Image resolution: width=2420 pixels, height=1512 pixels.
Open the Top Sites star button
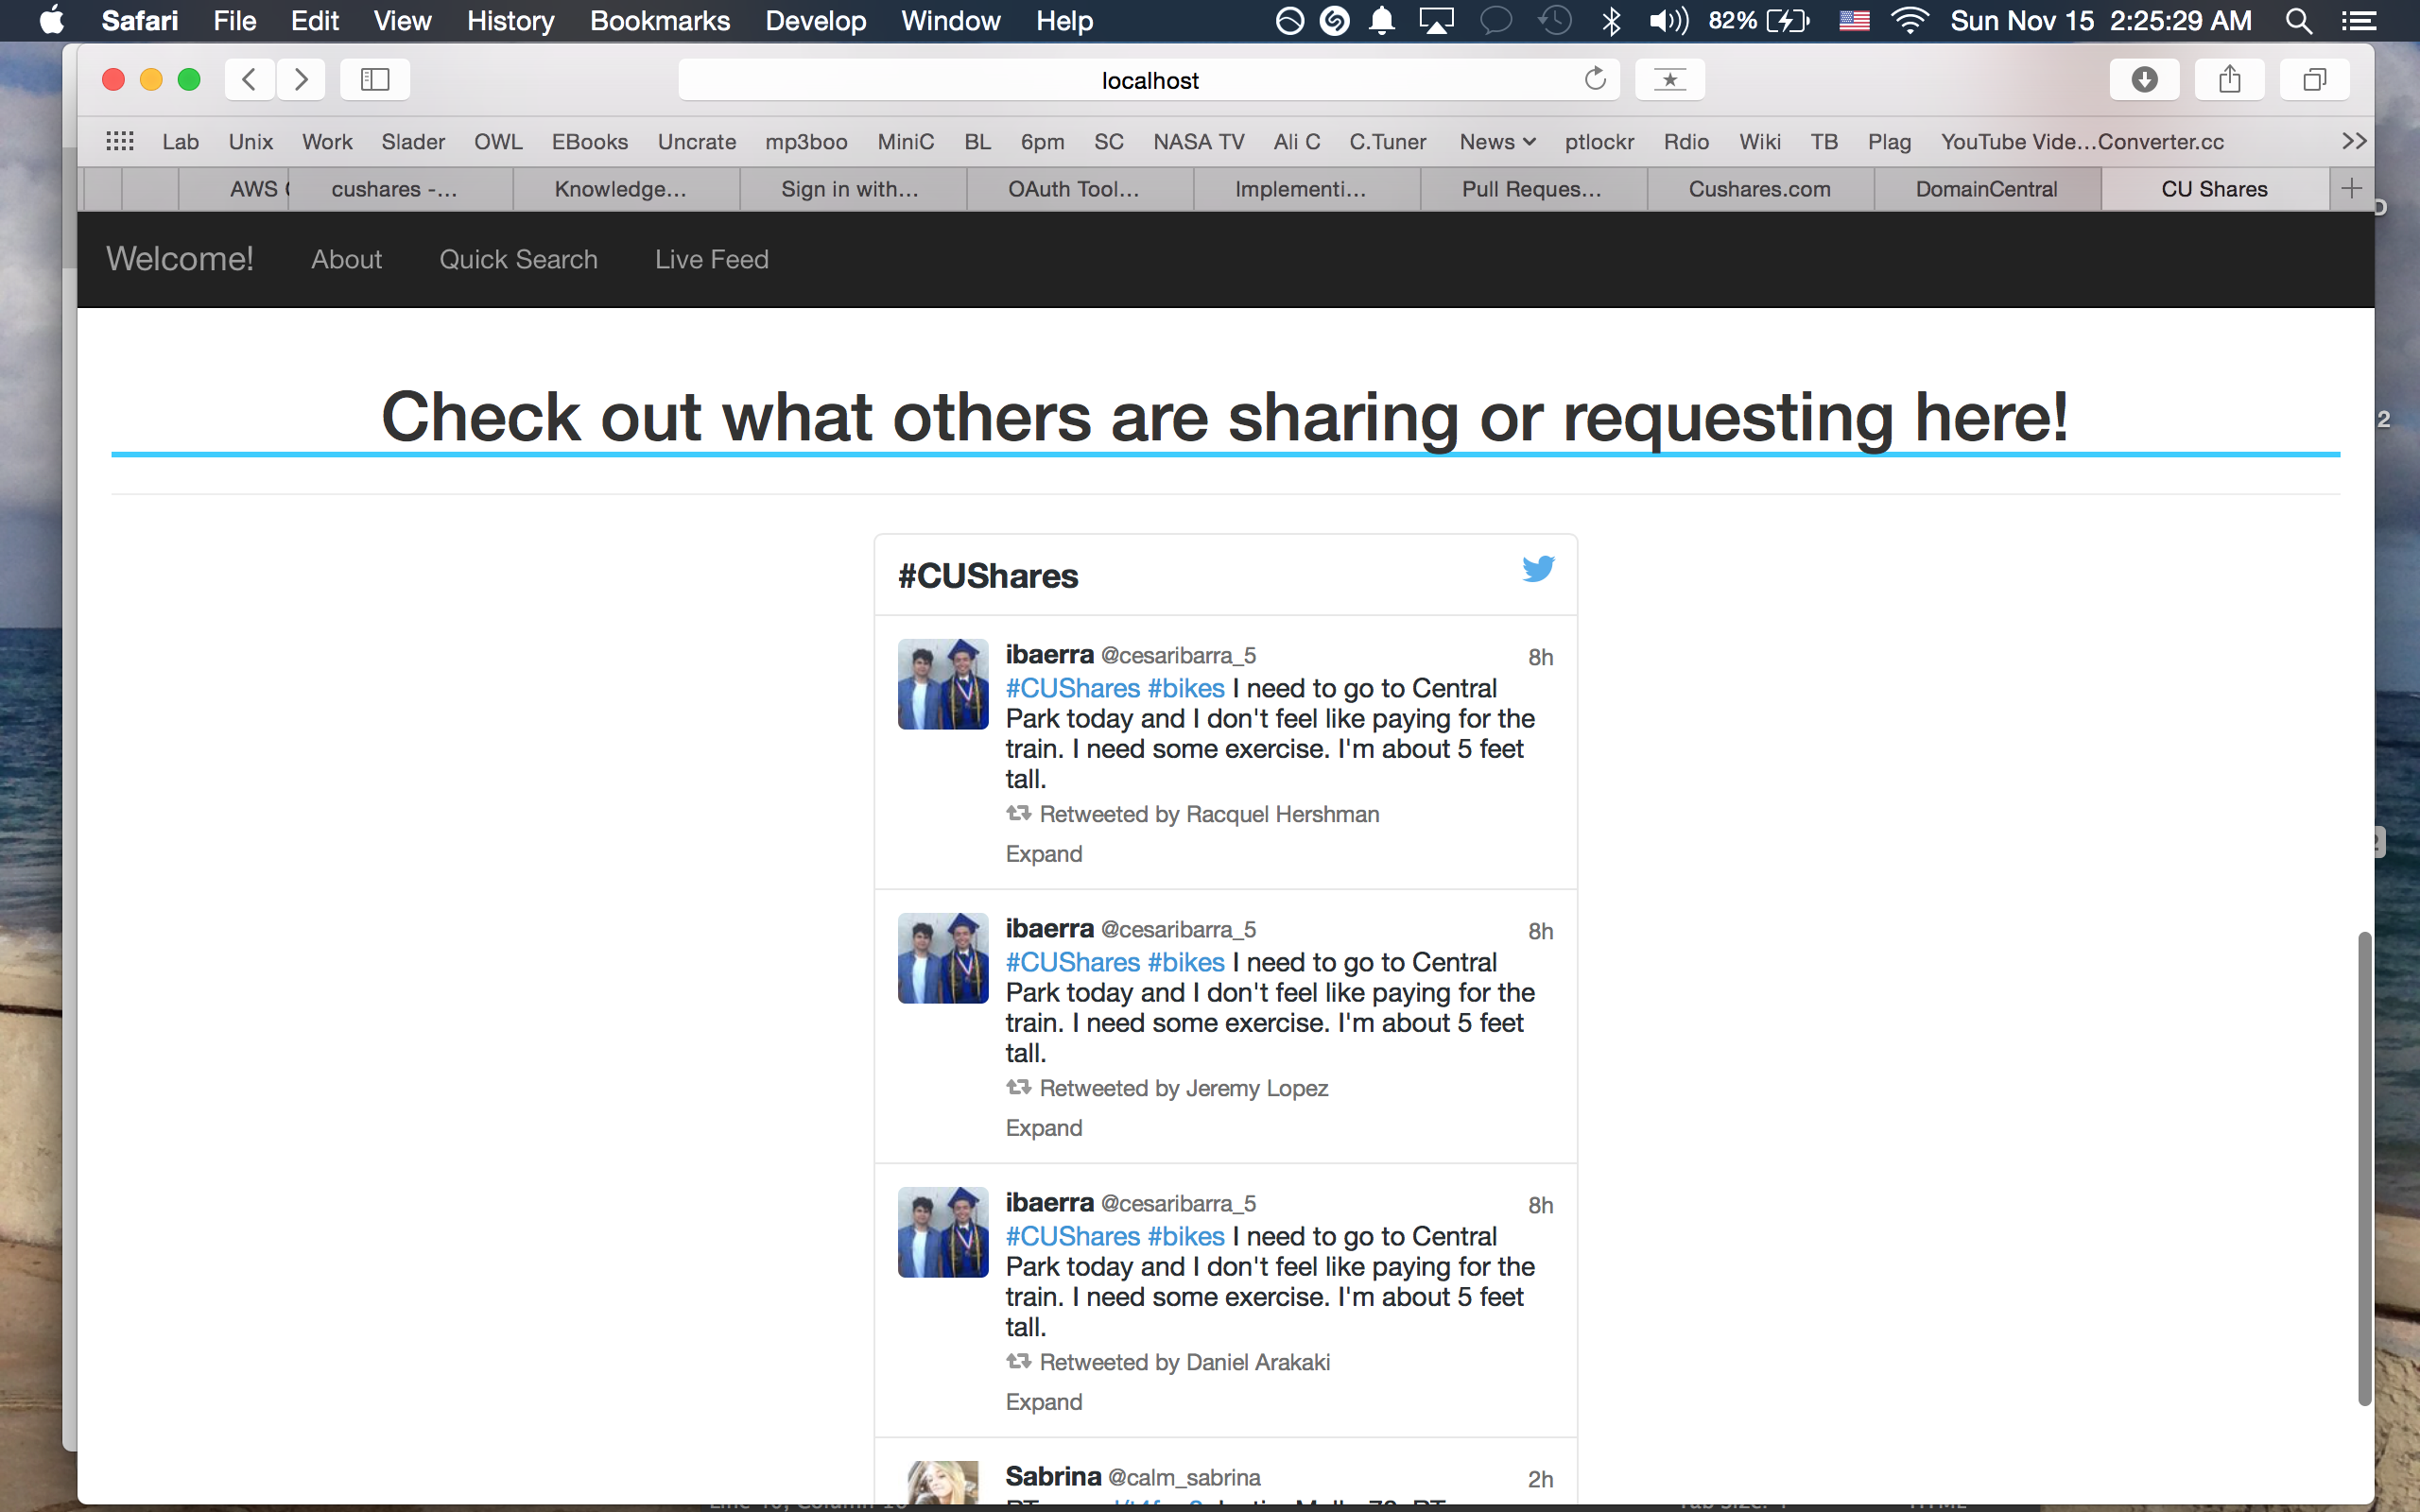click(x=1669, y=79)
